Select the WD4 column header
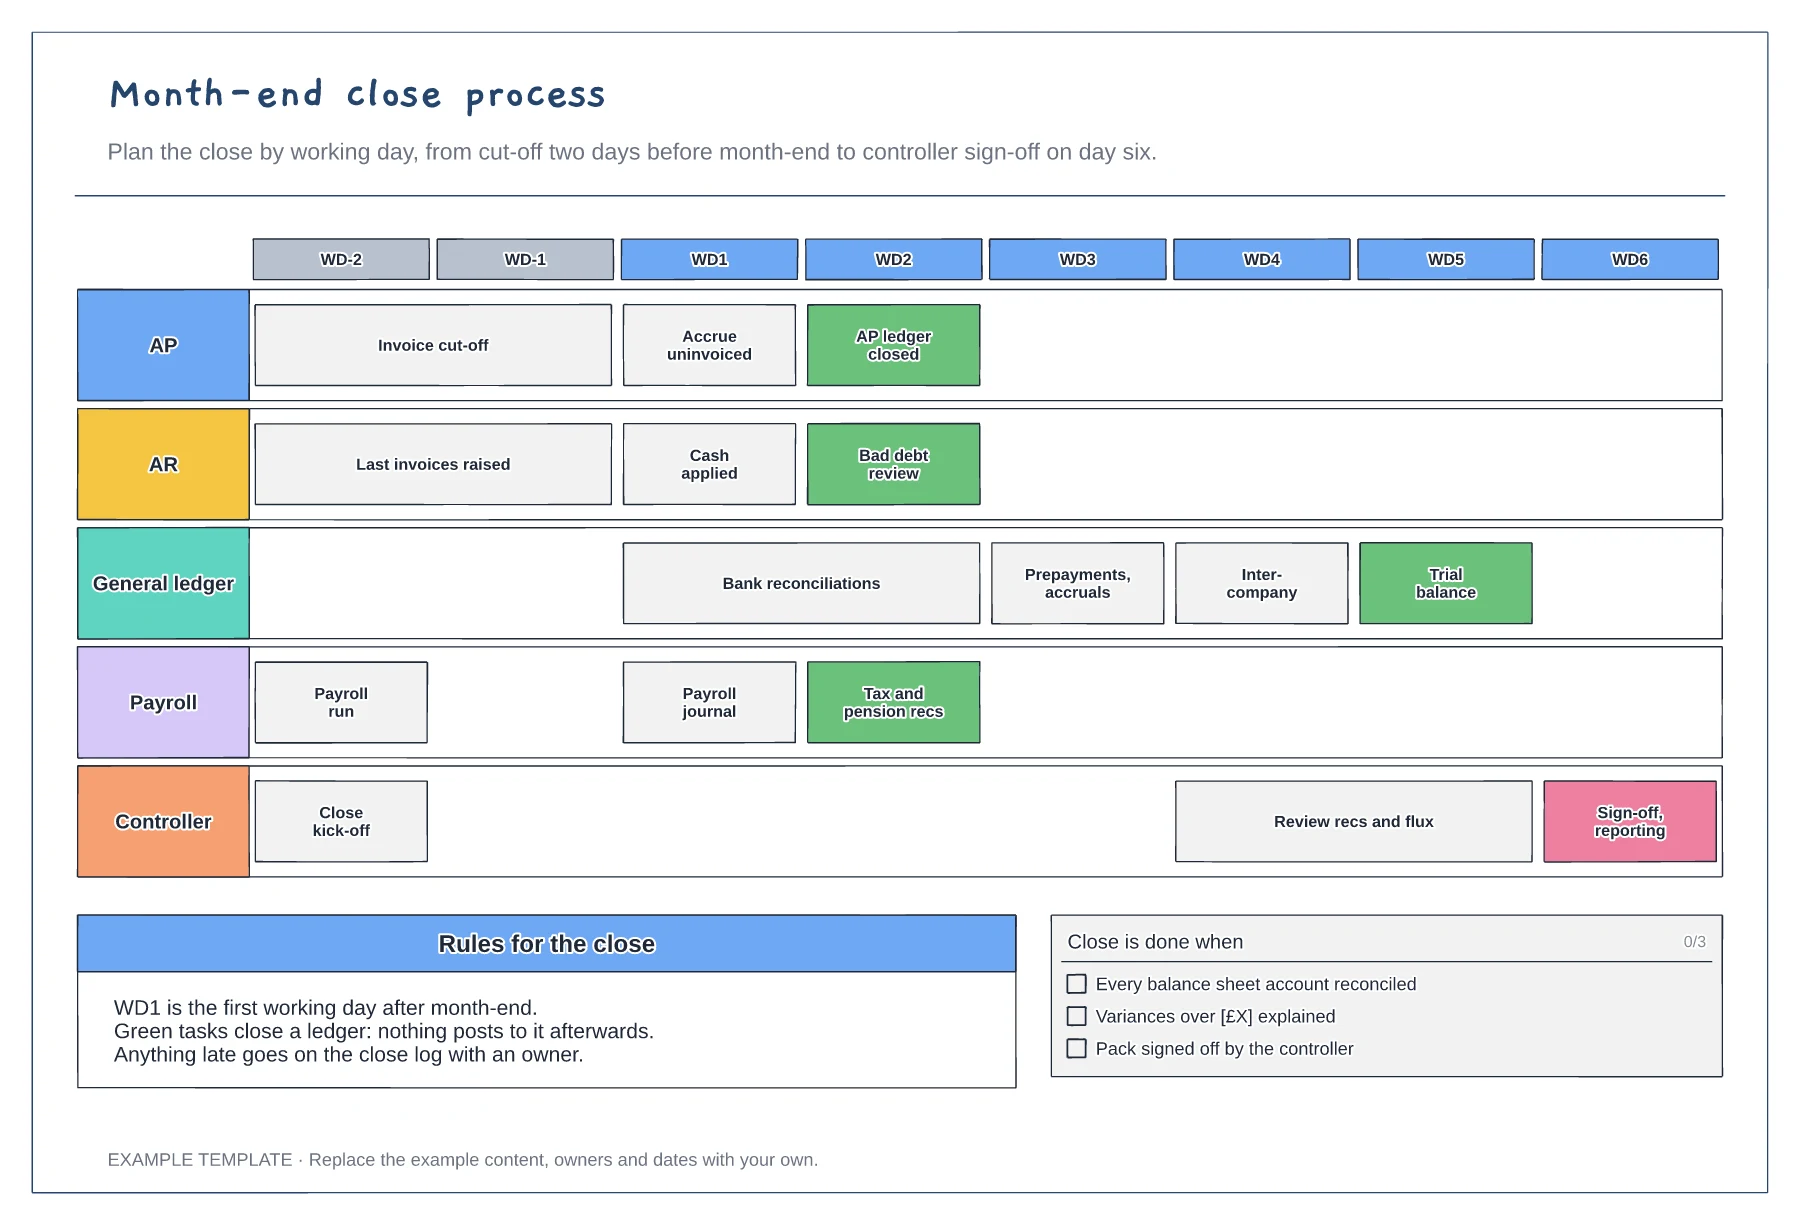 pos(1261,259)
